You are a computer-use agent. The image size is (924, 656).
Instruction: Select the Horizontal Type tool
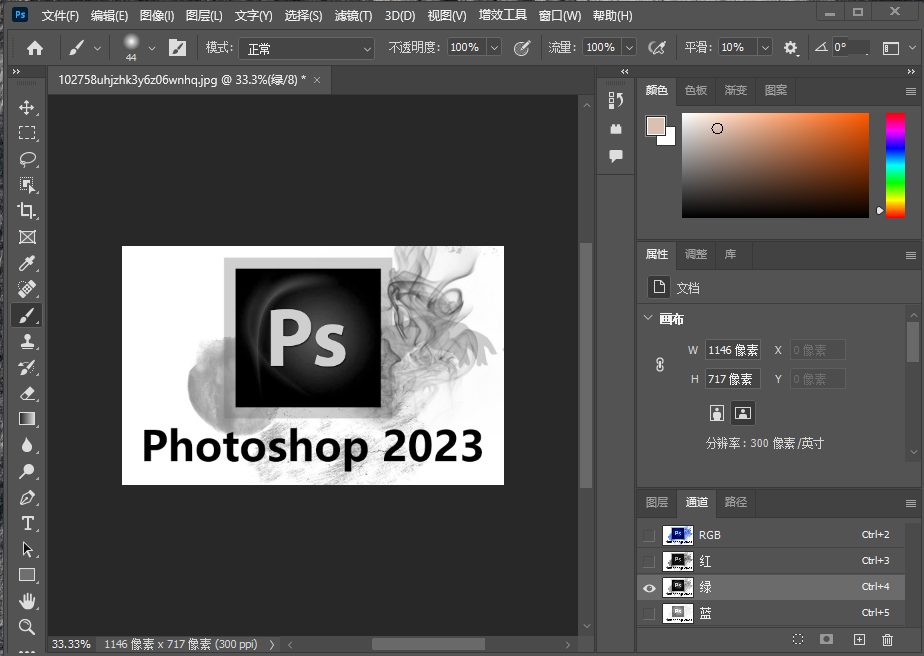click(x=27, y=523)
